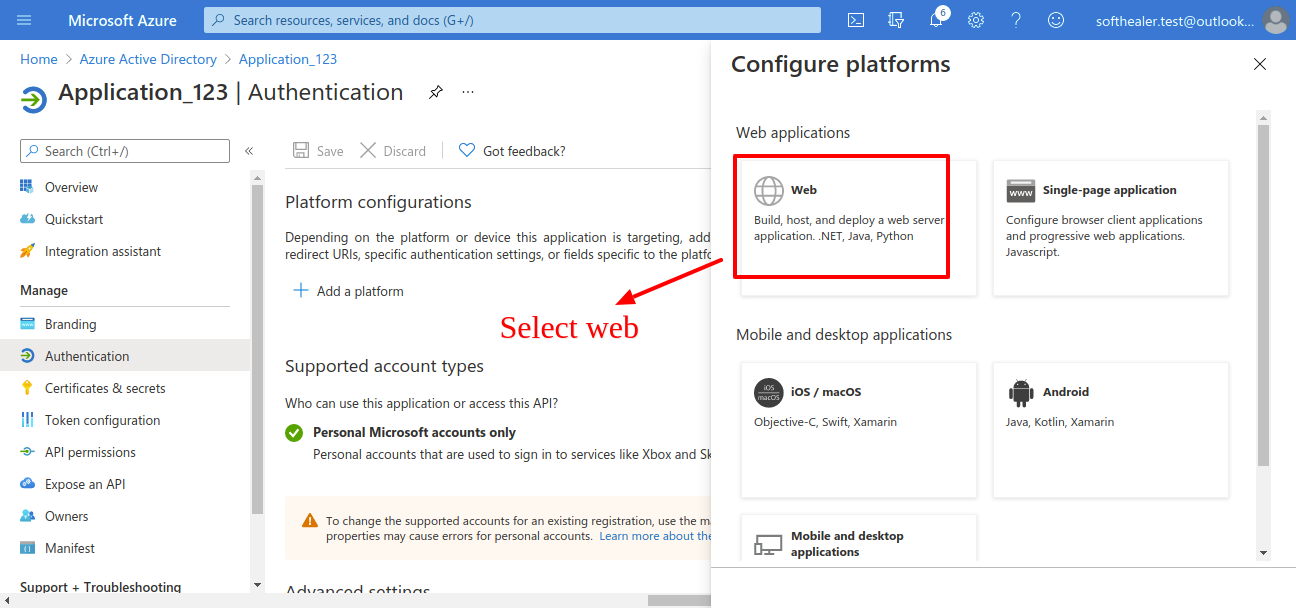Select the Single-page application card
This screenshot has height=608, width=1296.
(1111, 228)
